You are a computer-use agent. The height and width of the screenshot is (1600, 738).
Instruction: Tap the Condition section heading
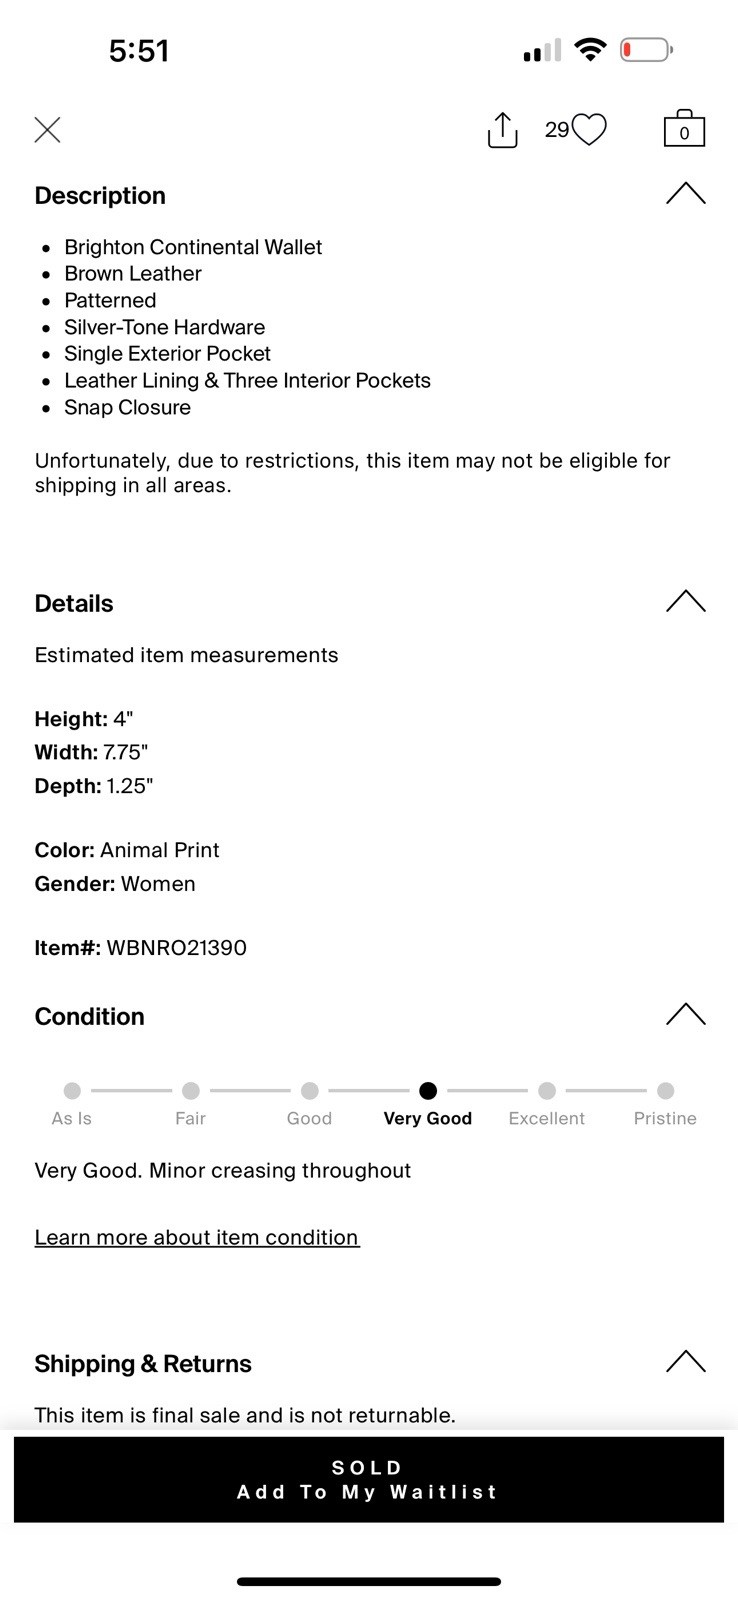[x=90, y=1017]
